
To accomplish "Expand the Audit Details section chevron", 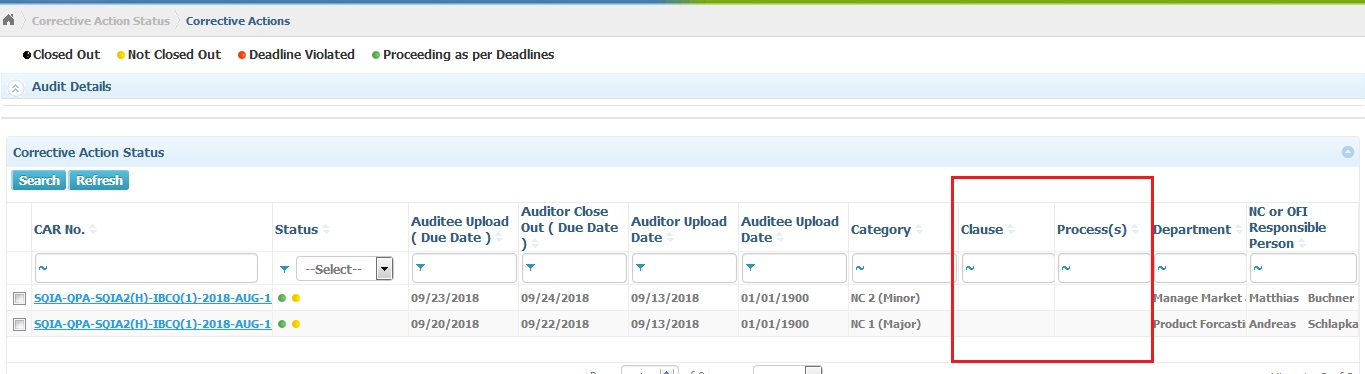I will point(16,88).
